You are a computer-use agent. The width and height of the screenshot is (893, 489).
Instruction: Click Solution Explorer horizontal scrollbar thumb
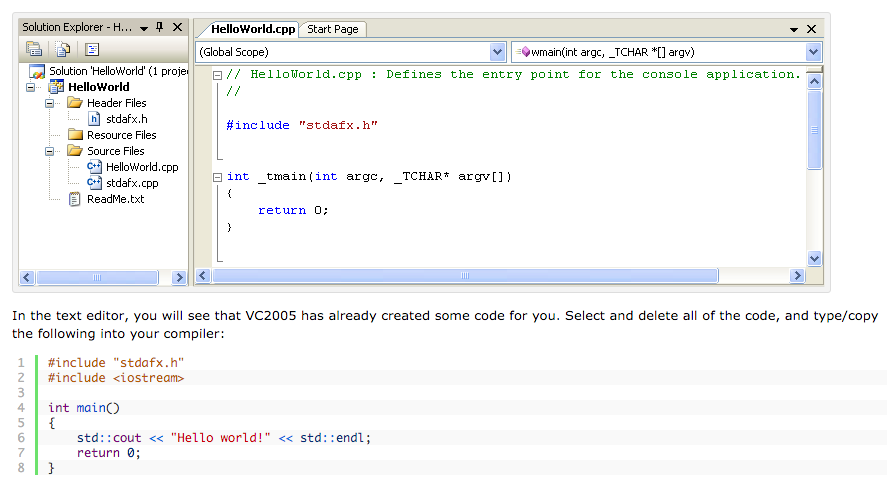(x=97, y=277)
